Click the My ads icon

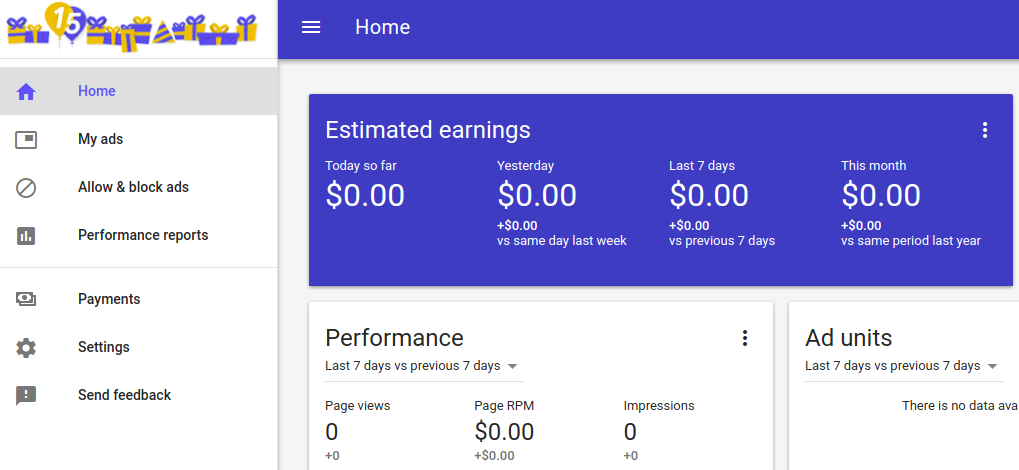pyautogui.click(x=26, y=139)
